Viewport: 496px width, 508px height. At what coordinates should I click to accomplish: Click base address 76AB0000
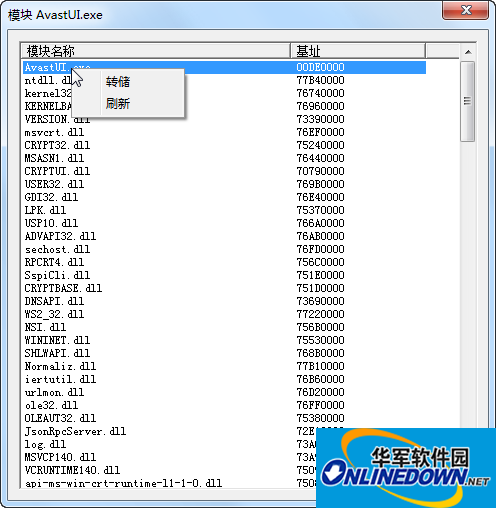pyautogui.click(x=320, y=236)
